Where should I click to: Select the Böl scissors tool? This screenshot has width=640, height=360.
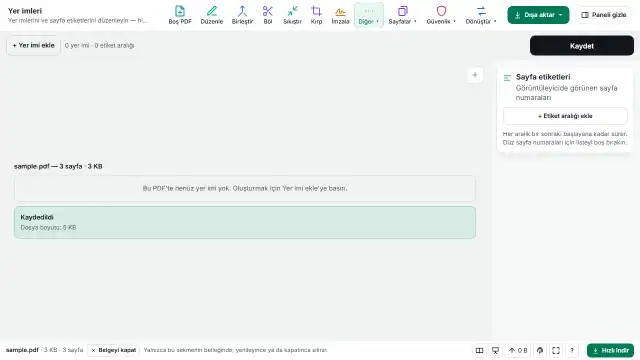click(x=268, y=15)
